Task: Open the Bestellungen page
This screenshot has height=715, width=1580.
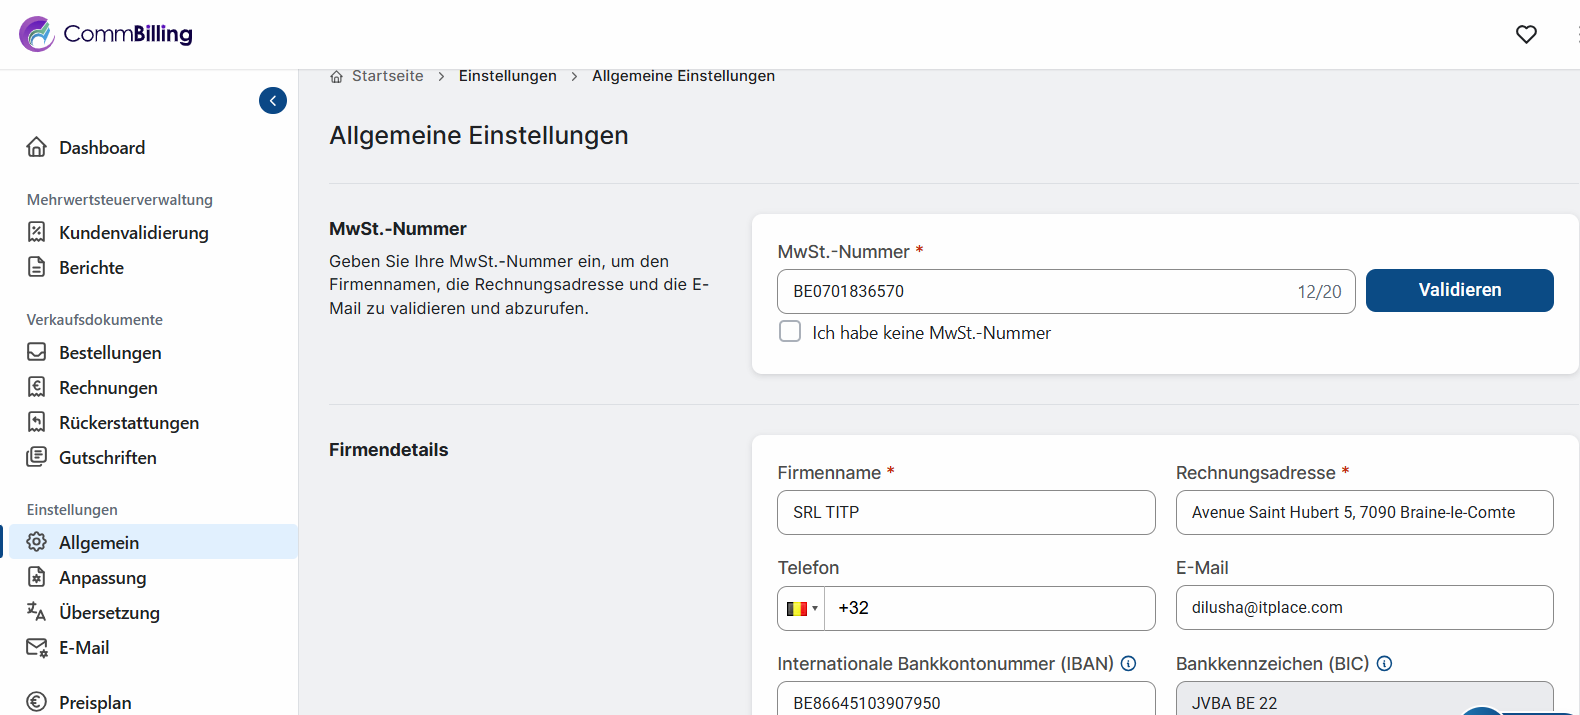Action: coord(110,353)
